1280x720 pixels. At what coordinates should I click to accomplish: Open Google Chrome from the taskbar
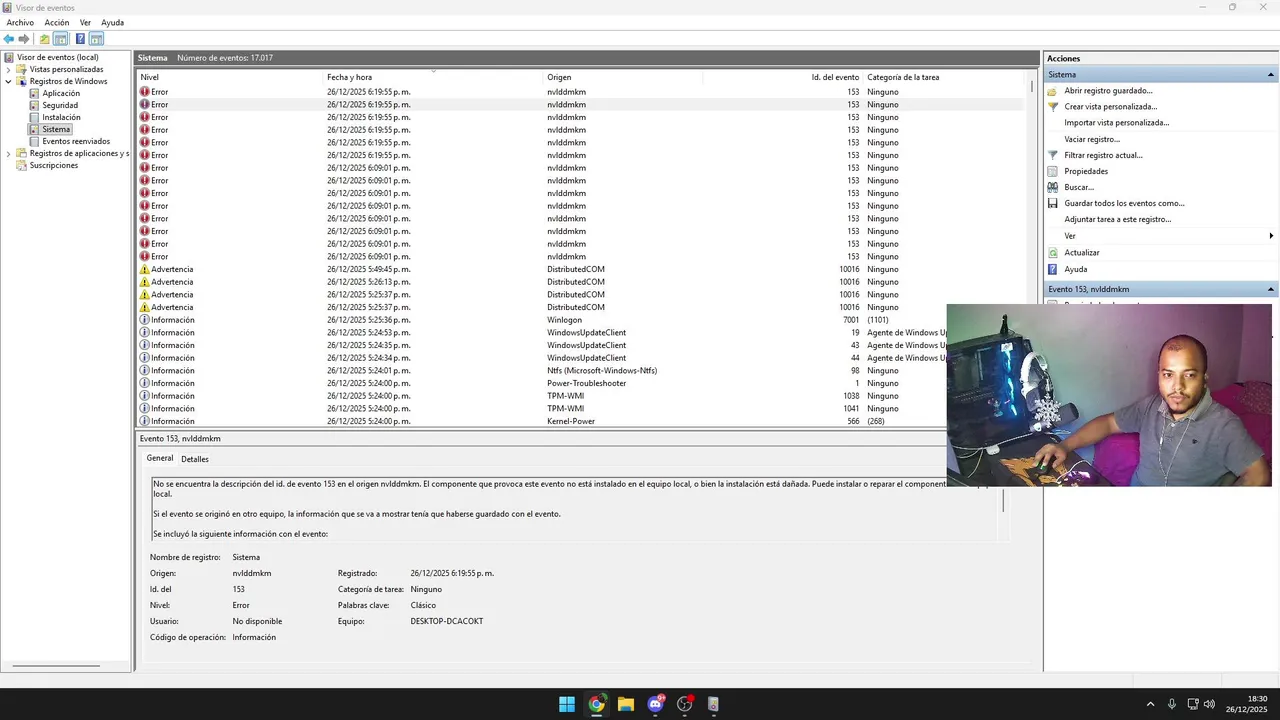point(596,704)
